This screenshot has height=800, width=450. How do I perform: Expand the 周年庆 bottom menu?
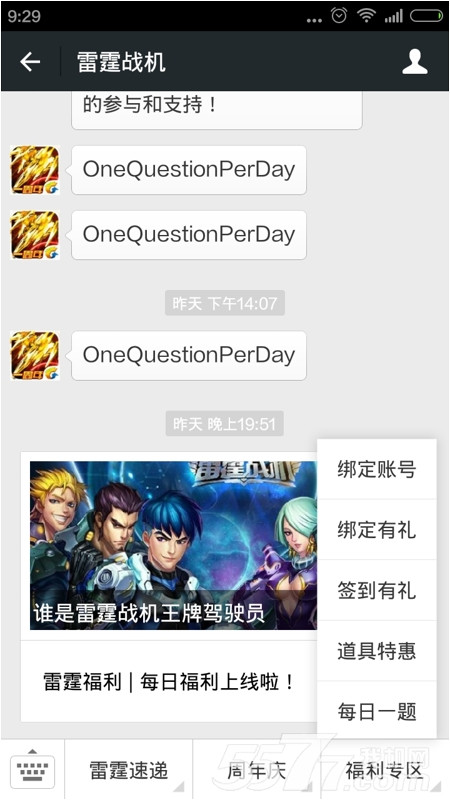pos(257,769)
